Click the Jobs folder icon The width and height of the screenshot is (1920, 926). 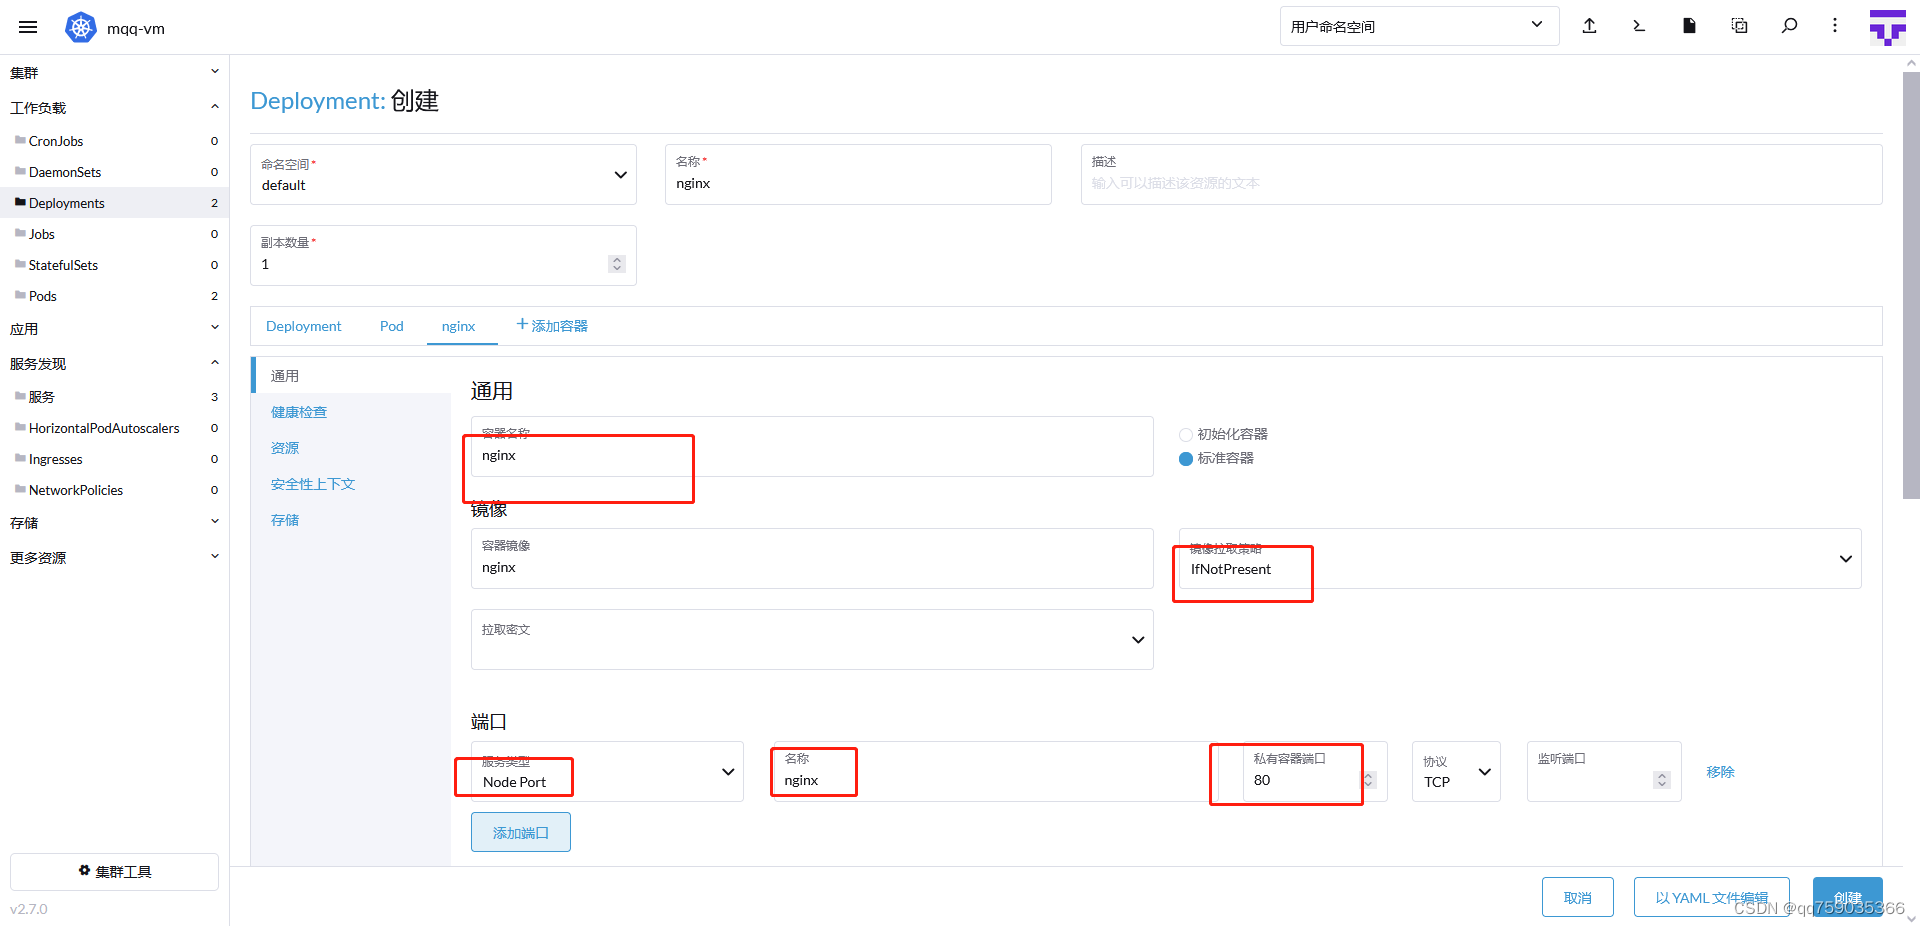[20, 233]
